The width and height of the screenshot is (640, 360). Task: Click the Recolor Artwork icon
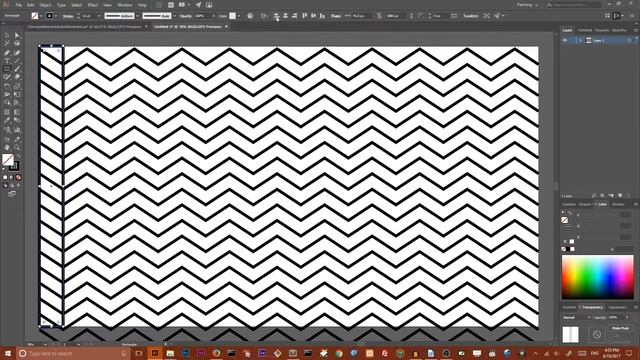[x=250, y=16]
